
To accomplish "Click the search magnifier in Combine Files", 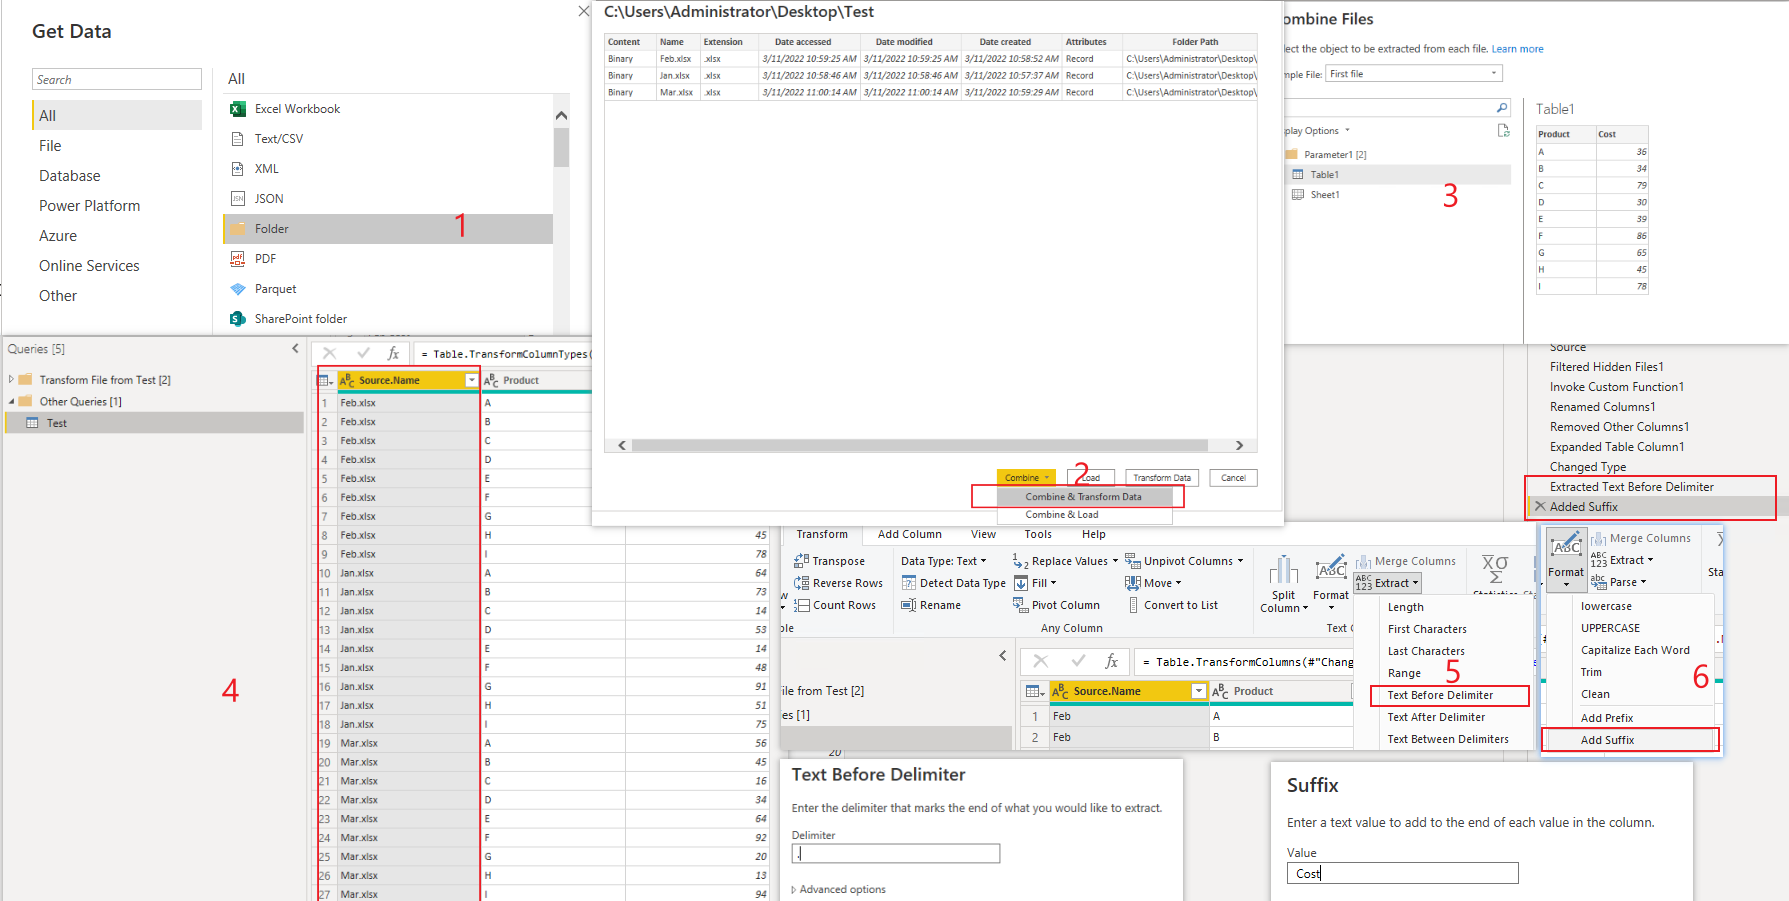I will tap(1501, 108).
